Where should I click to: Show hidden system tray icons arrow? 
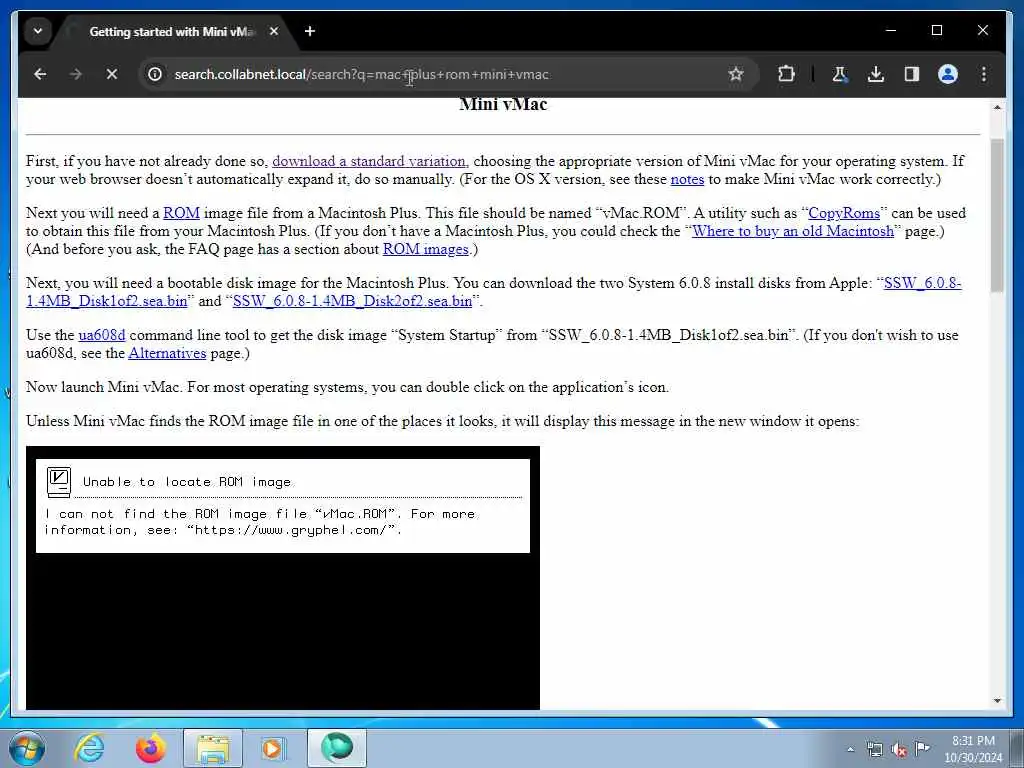pyautogui.click(x=850, y=750)
